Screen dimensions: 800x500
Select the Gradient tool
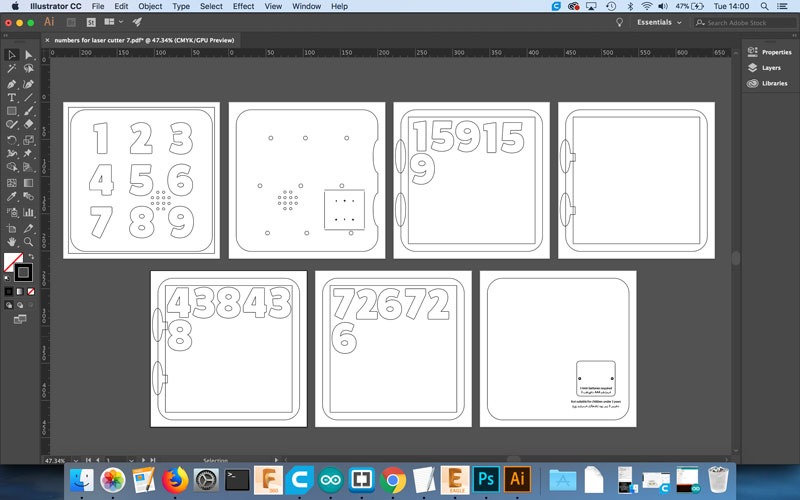pos(29,183)
